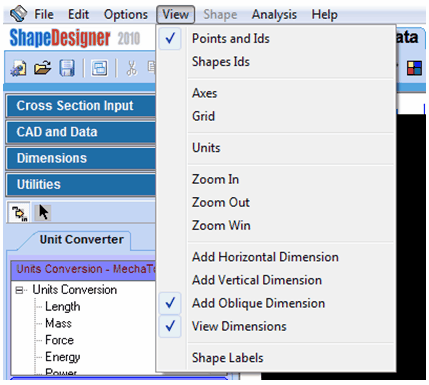
Task: Click the open folder toolbar icon
Action: point(43,68)
